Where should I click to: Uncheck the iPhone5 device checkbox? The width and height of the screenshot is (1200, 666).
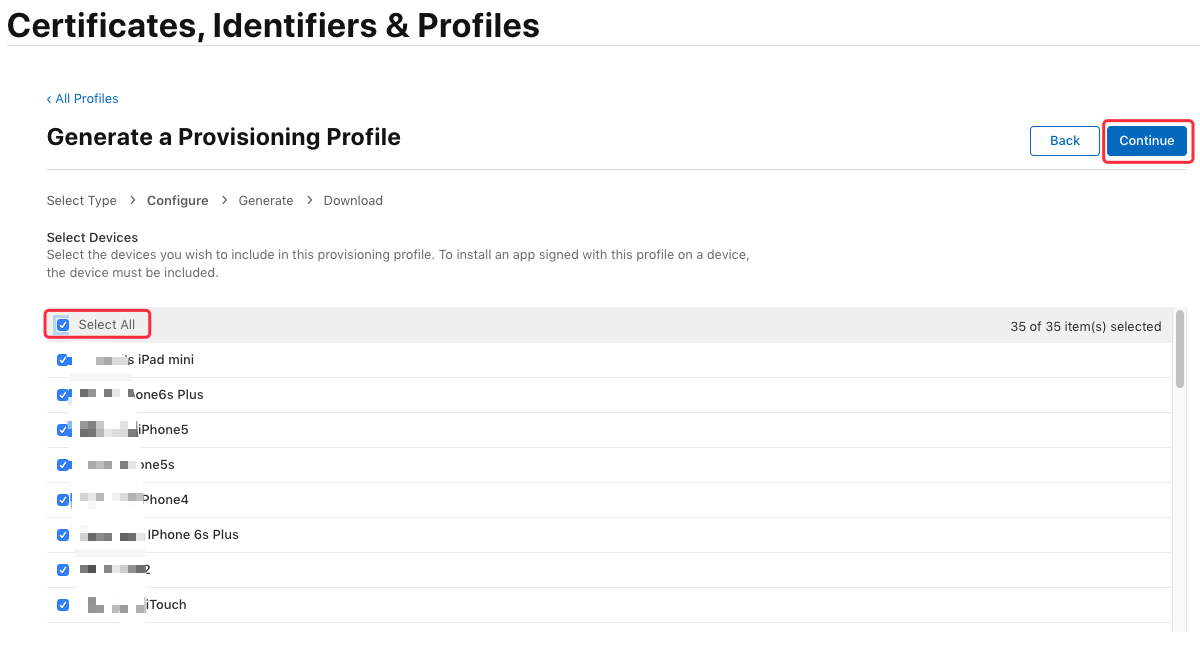[63, 430]
